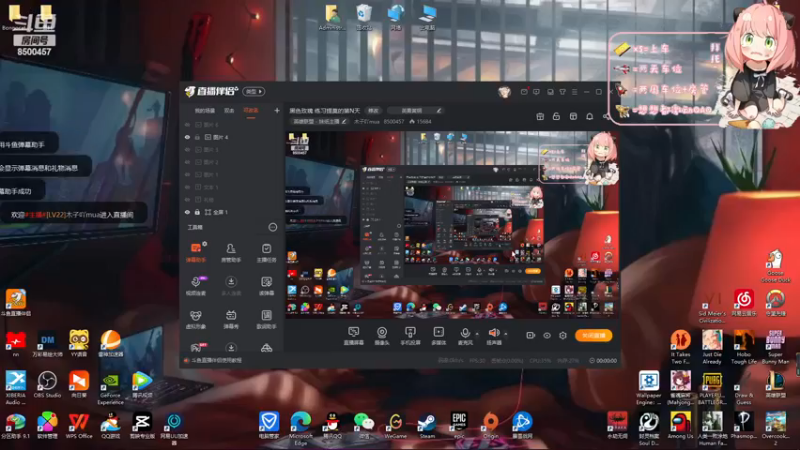Click the skin shirt icon in title bar
The height and width of the screenshot is (450, 800).
coord(562,92)
